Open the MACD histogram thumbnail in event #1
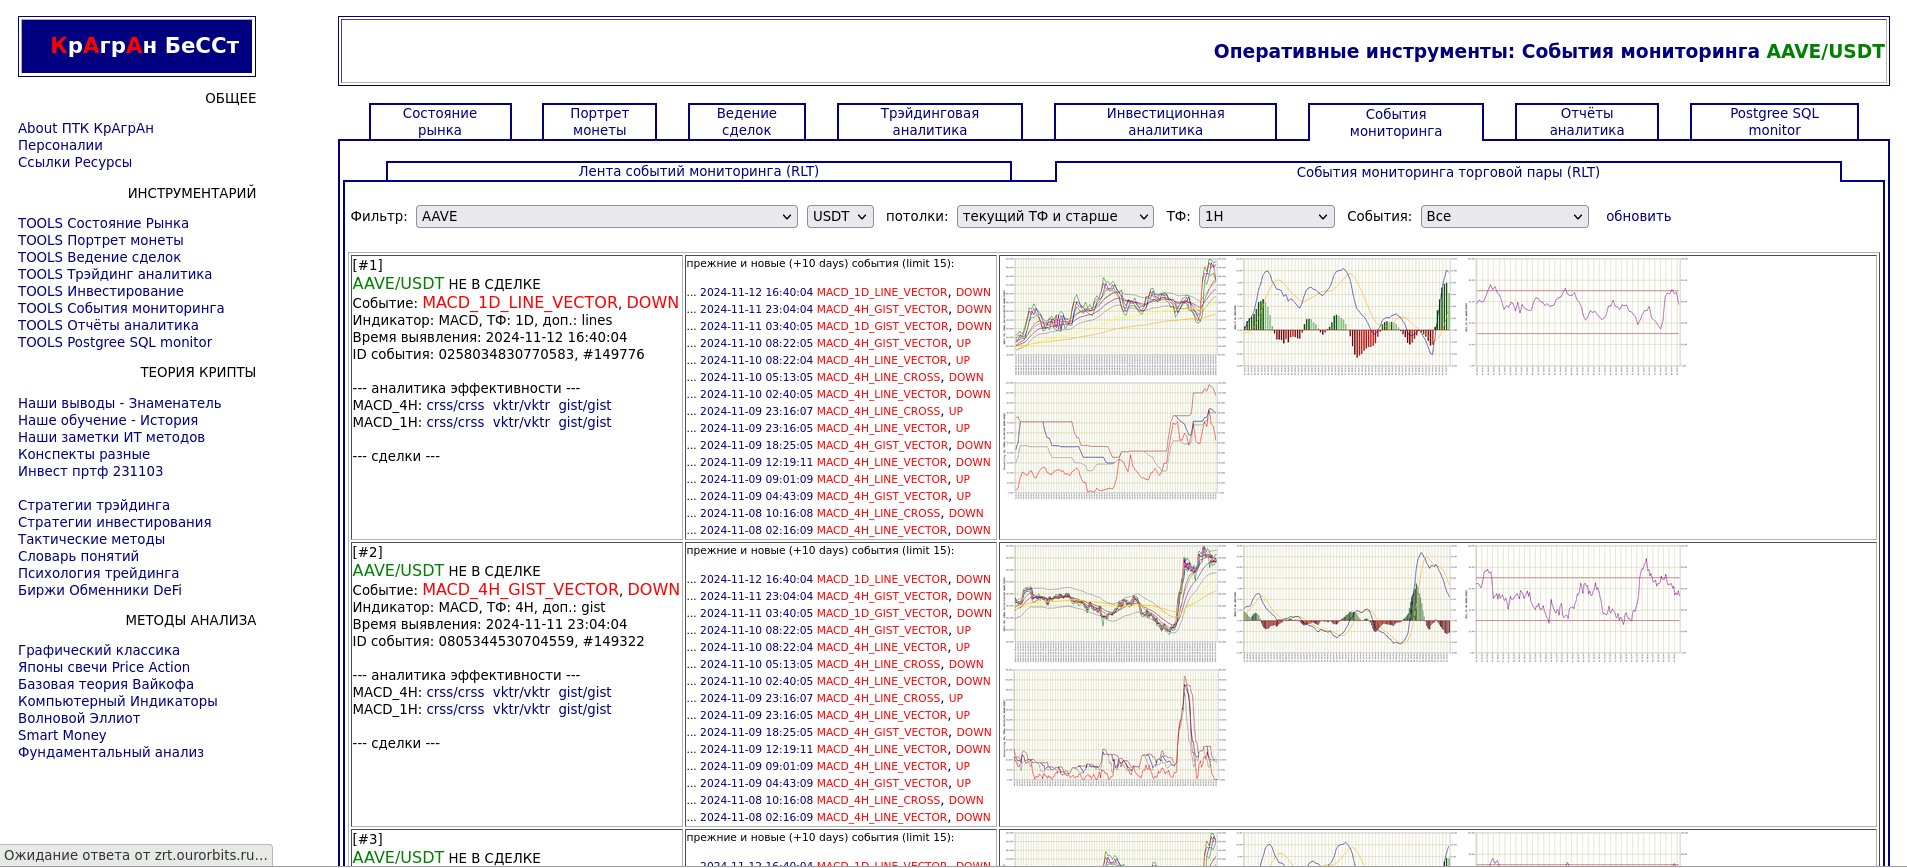1907x868 pixels. [1346, 315]
